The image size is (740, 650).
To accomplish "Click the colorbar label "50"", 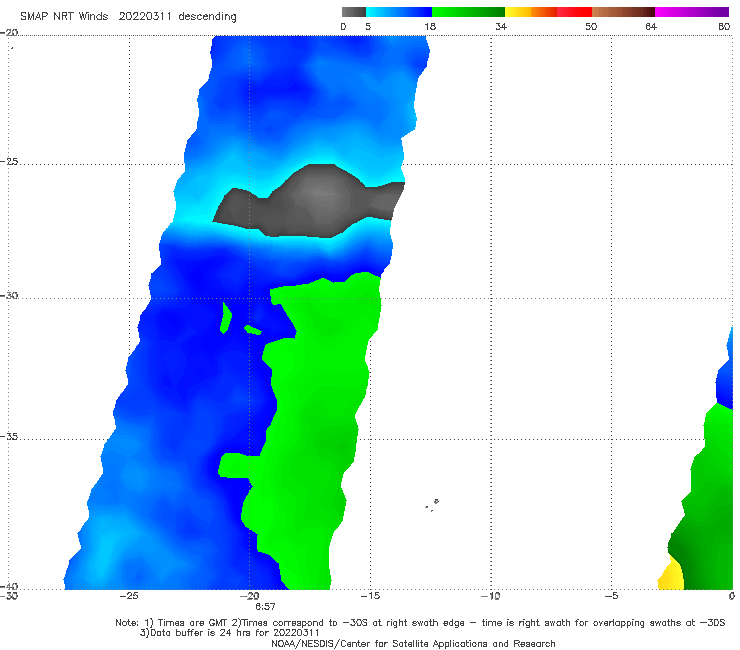I will (x=591, y=26).
